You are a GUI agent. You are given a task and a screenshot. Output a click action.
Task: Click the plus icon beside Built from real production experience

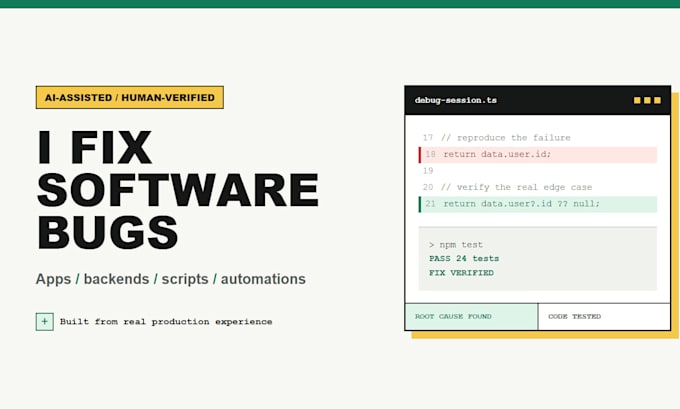pyautogui.click(x=45, y=322)
